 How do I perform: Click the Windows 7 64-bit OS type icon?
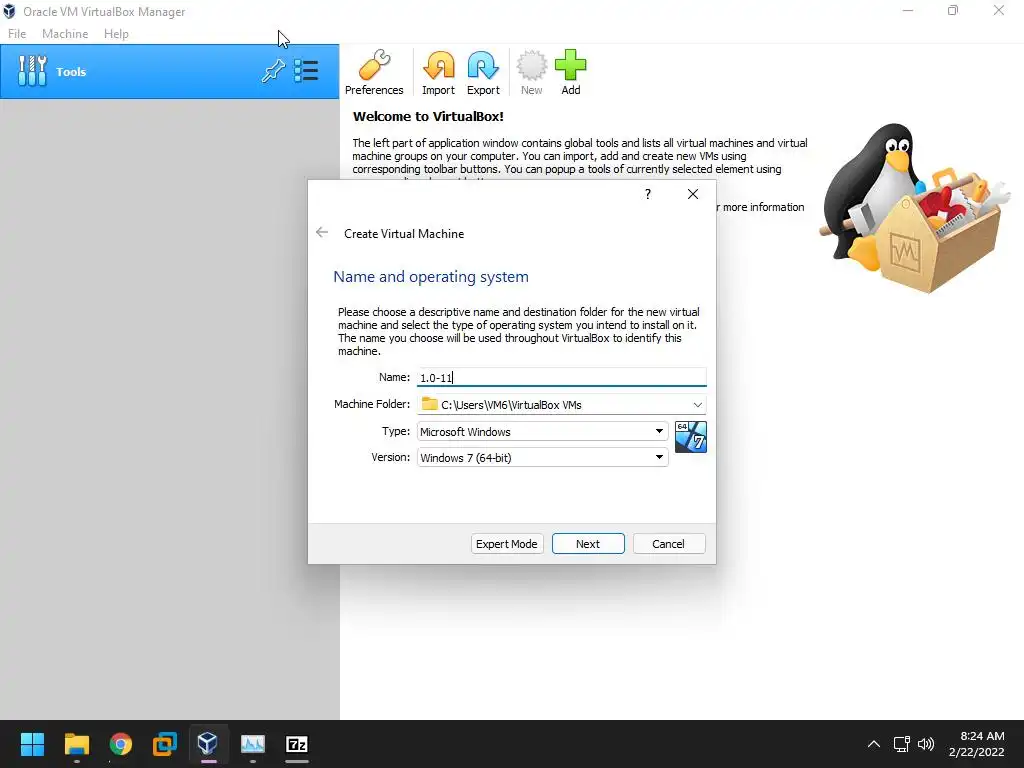click(x=690, y=437)
